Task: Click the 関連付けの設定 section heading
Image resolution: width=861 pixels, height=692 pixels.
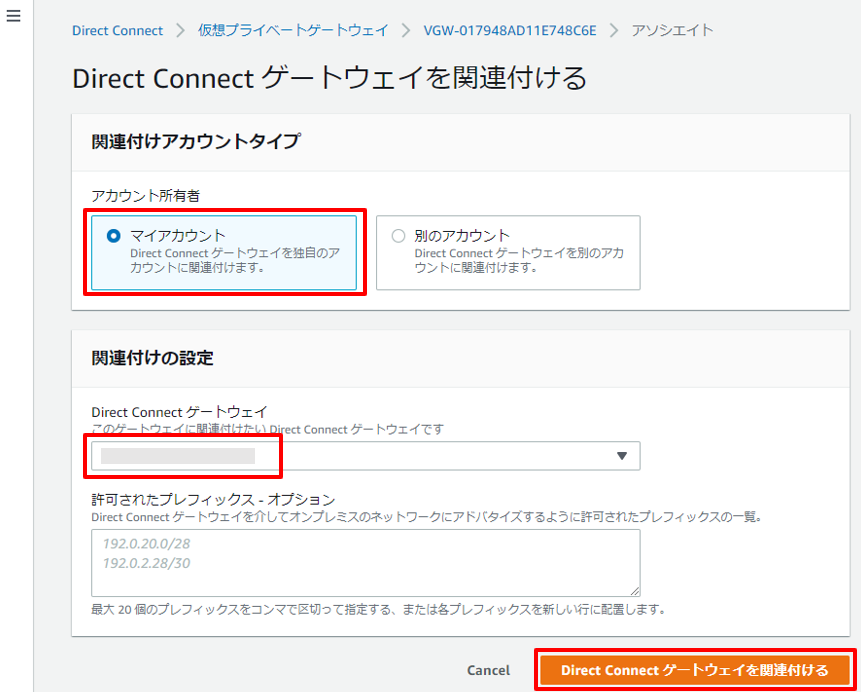Action: pos(152,358)
